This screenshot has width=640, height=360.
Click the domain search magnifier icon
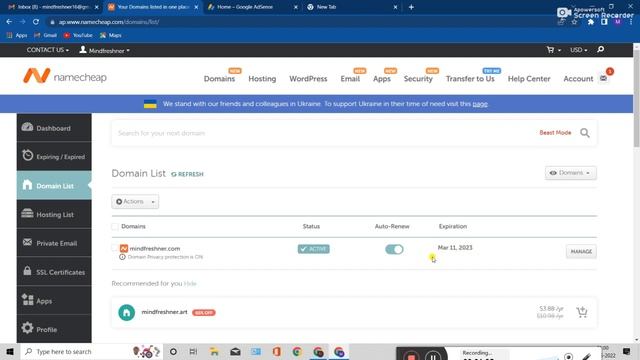point(585,133)
